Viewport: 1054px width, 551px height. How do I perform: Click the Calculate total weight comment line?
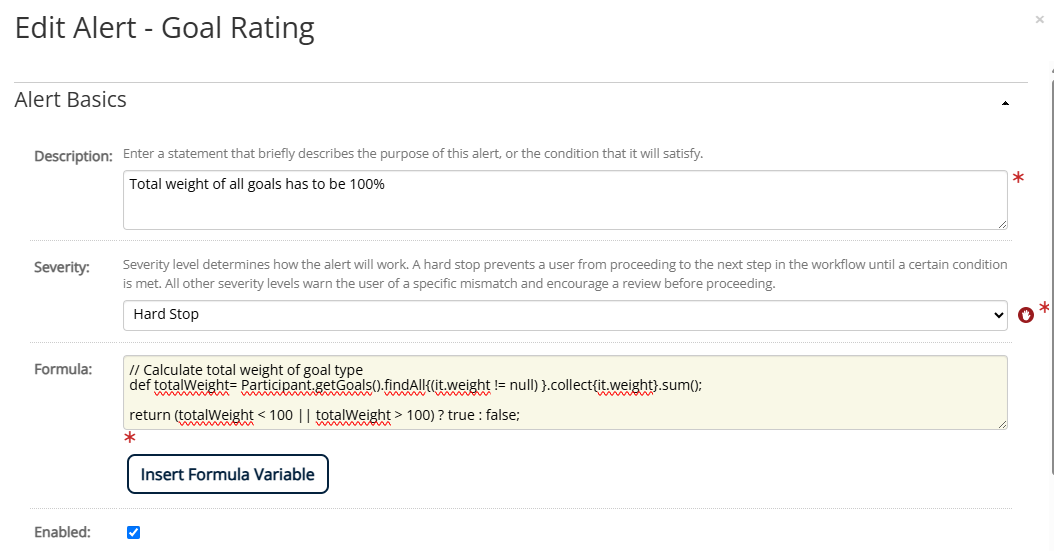[246, 370]
